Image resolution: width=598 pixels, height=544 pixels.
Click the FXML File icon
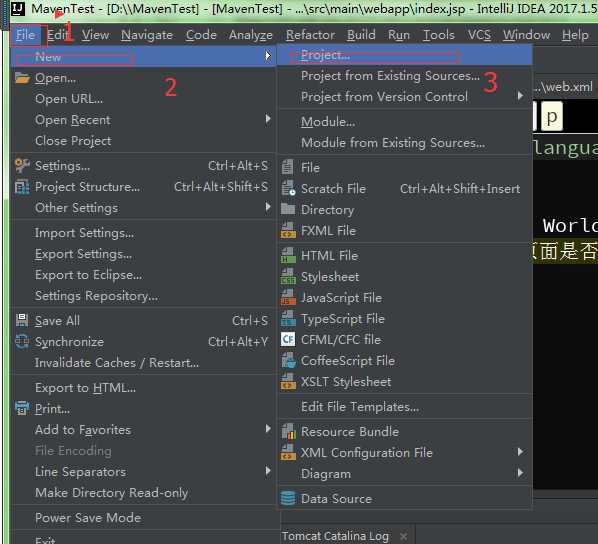[x=288, y=230]
